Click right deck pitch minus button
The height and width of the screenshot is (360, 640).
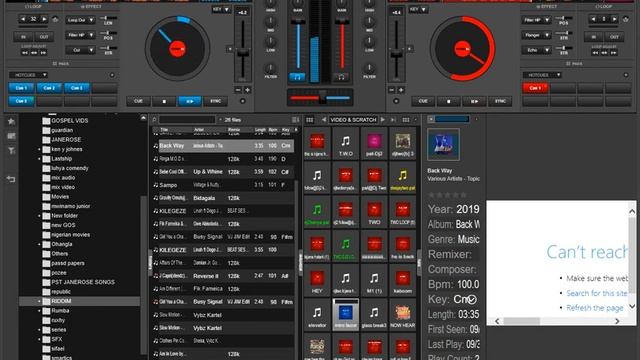pyautogui.click(x=392, y=90)
